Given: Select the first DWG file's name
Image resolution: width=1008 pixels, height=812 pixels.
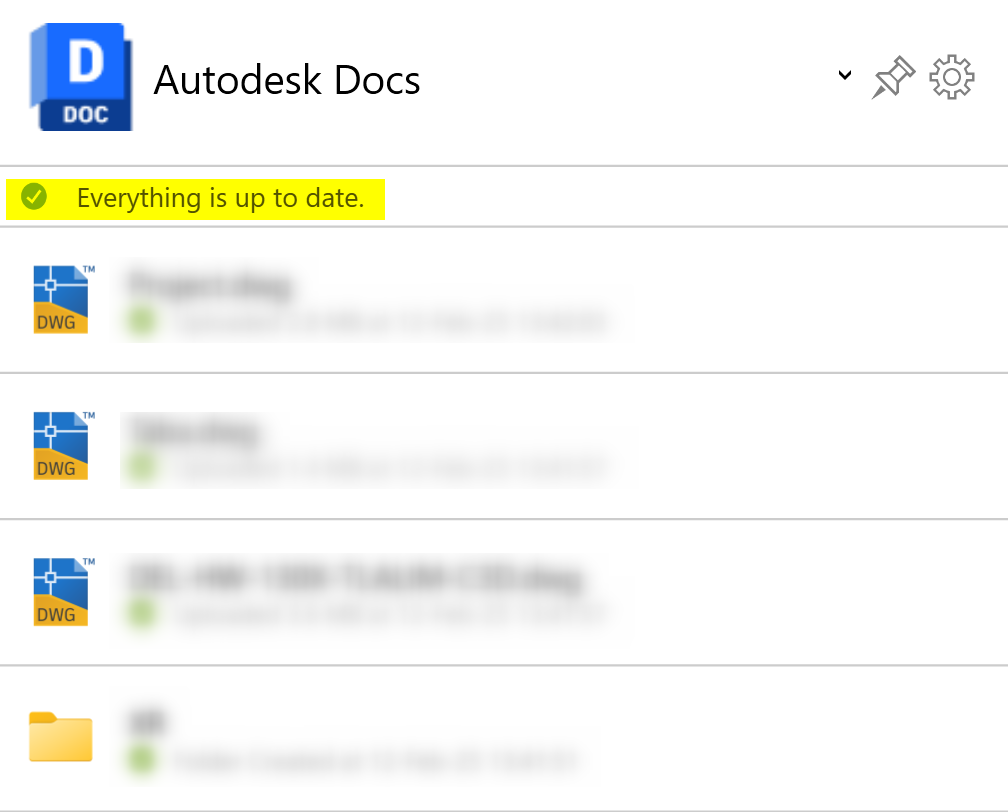Looking at the screenshot, I should click(208, 285).
